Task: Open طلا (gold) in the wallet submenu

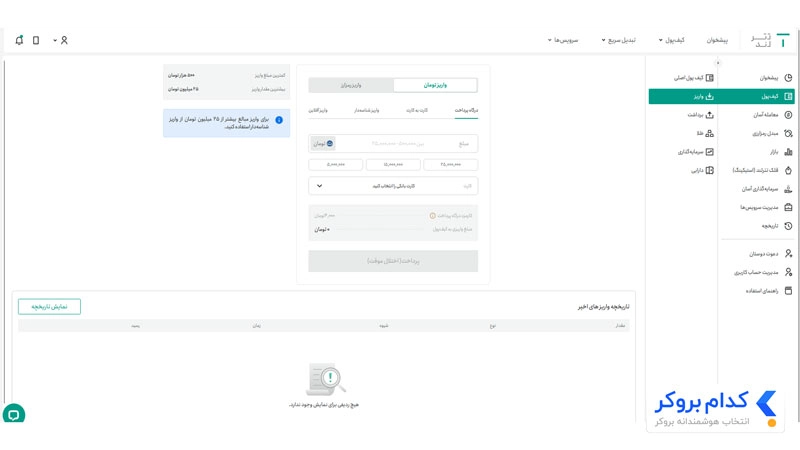Action: click(x=705, y=133)
